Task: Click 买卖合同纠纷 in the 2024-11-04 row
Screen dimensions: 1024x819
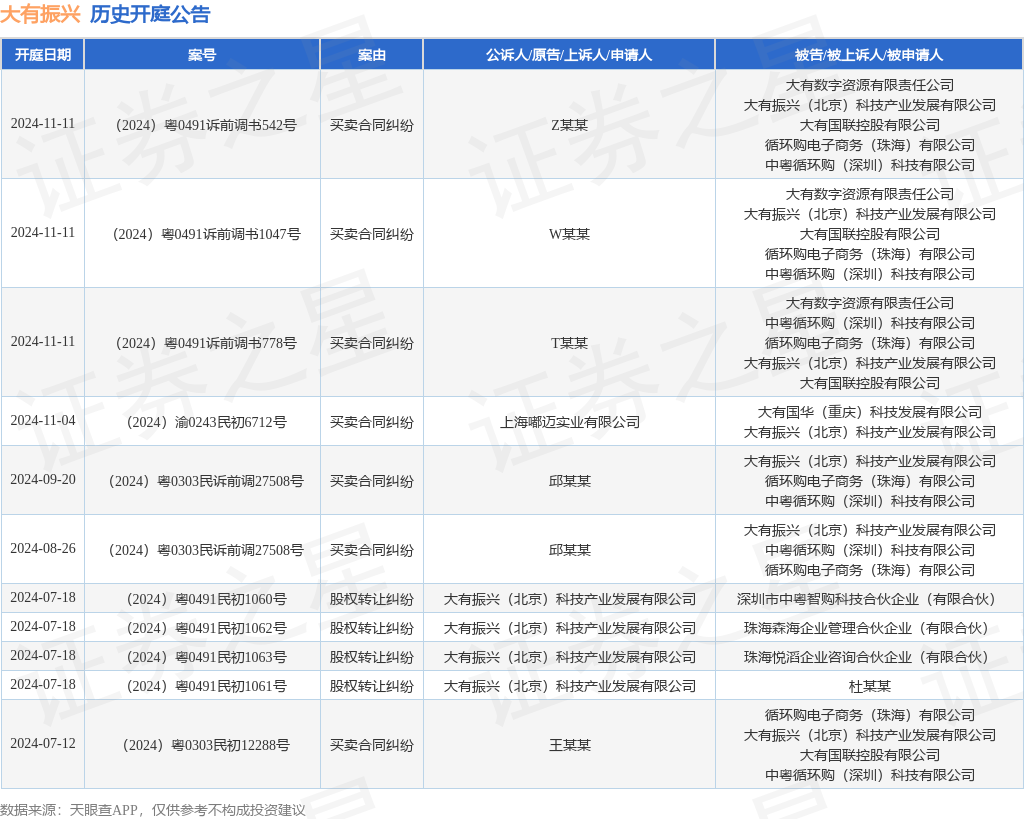Action: [x=372, y=422]
